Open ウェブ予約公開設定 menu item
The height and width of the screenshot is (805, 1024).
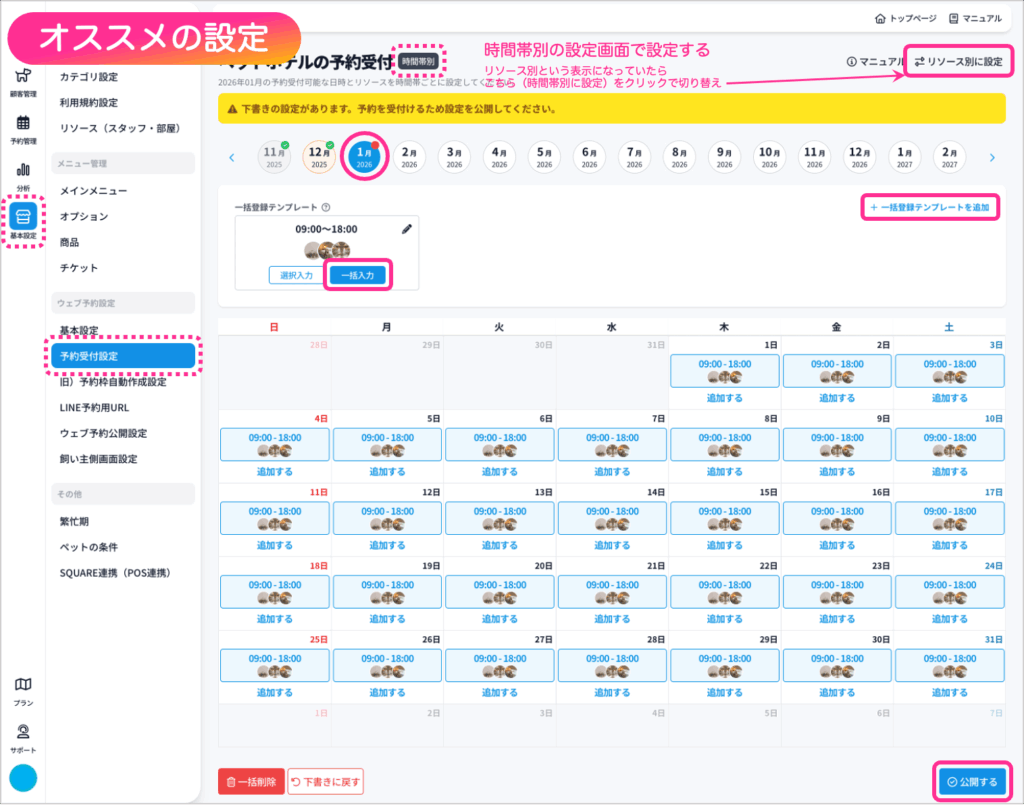pyautogui.click(x=103, y=433)
